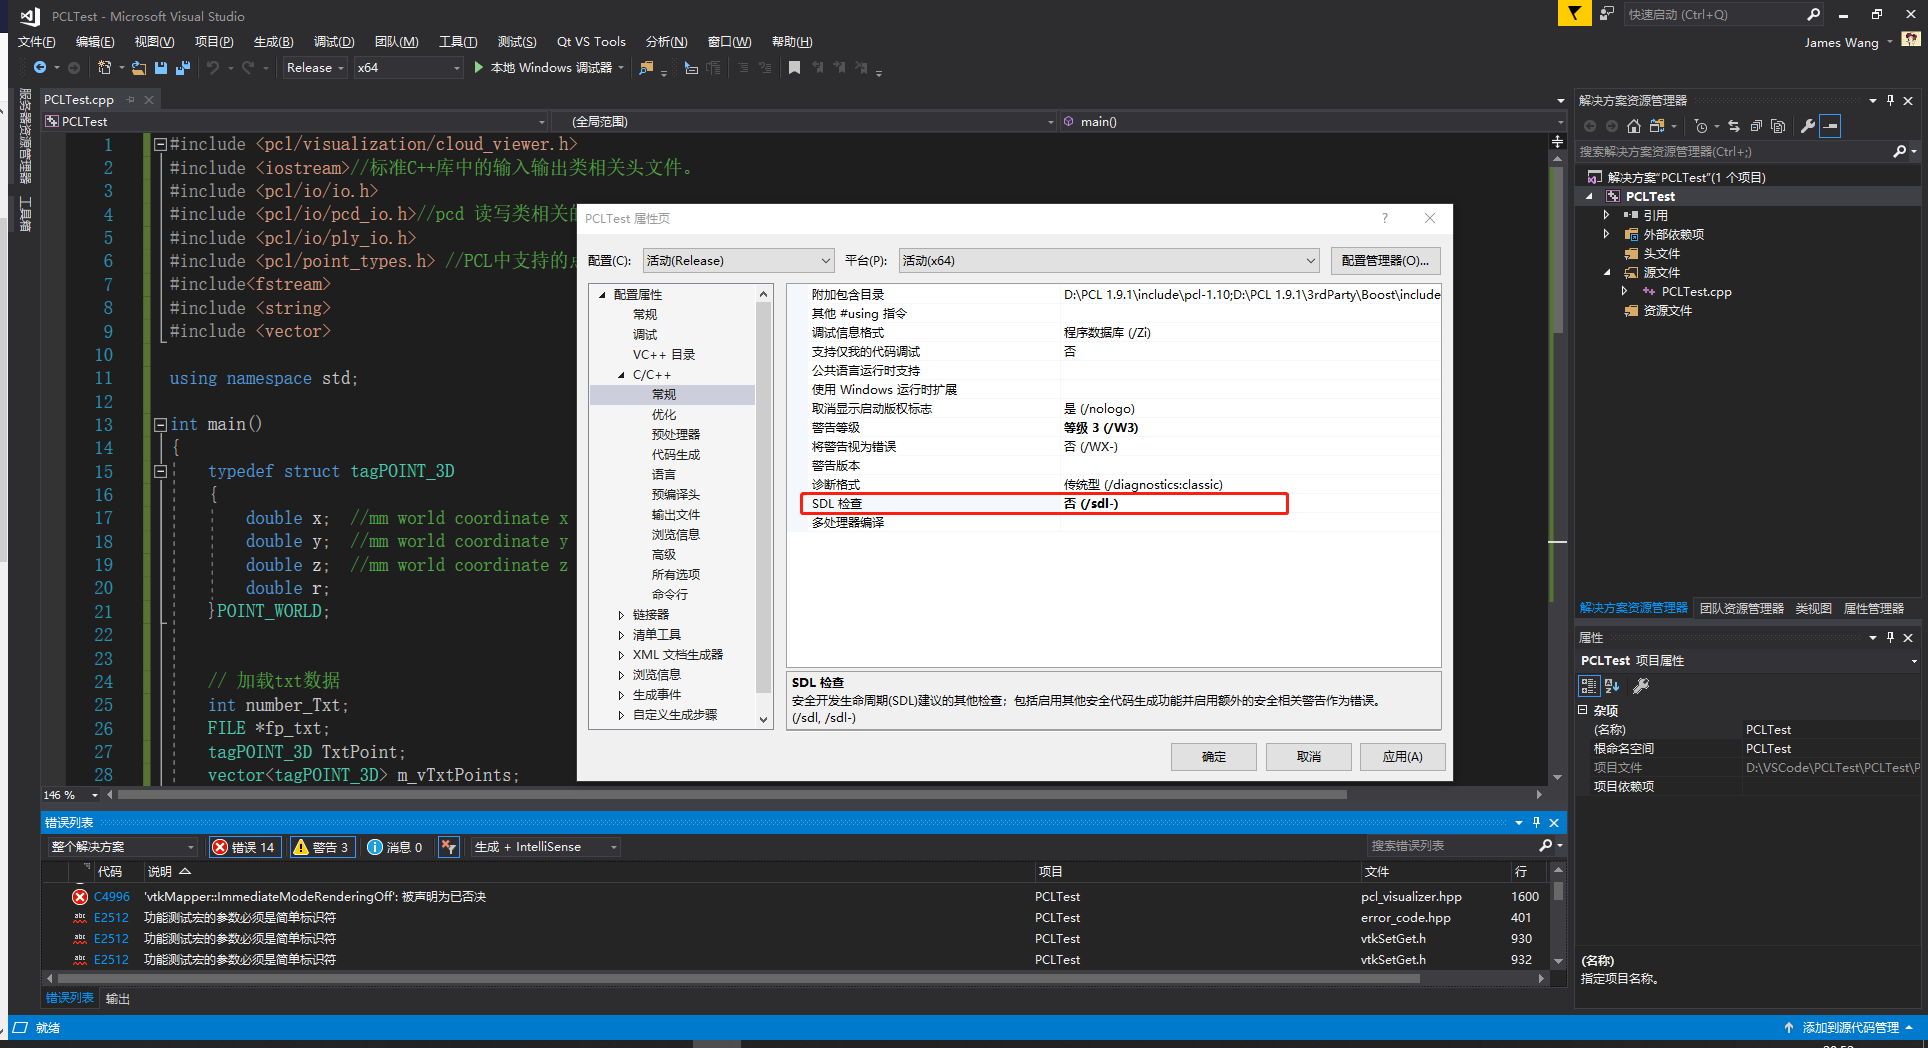Screen dimensions: 1928x1048
Task: Open project properties via the wrench icon
Action: coord(1808,126)
